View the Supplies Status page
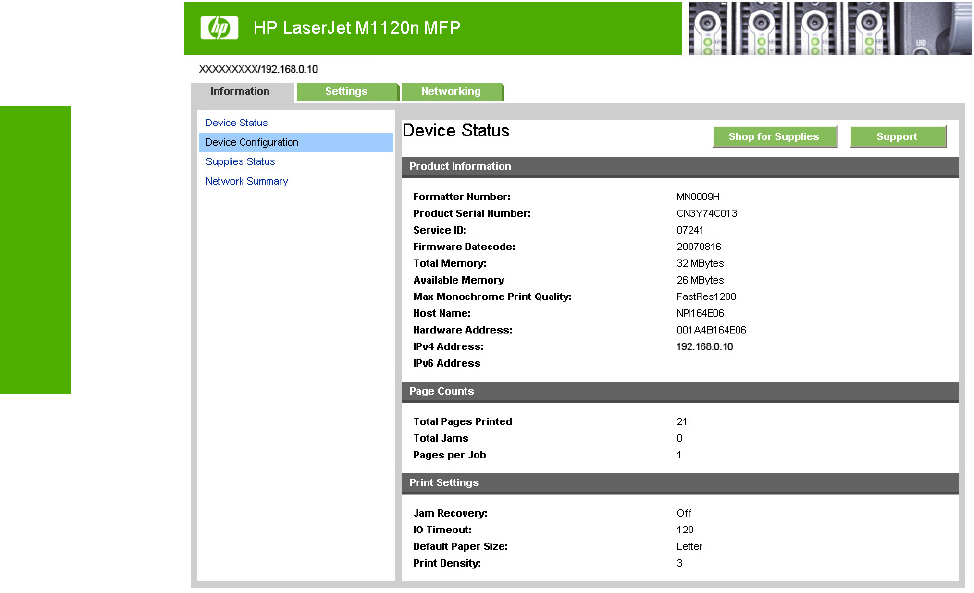 [x=240, y=162]
